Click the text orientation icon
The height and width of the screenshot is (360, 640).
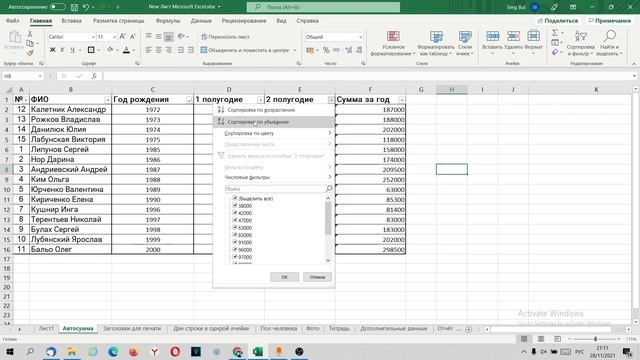click(182, 37)
